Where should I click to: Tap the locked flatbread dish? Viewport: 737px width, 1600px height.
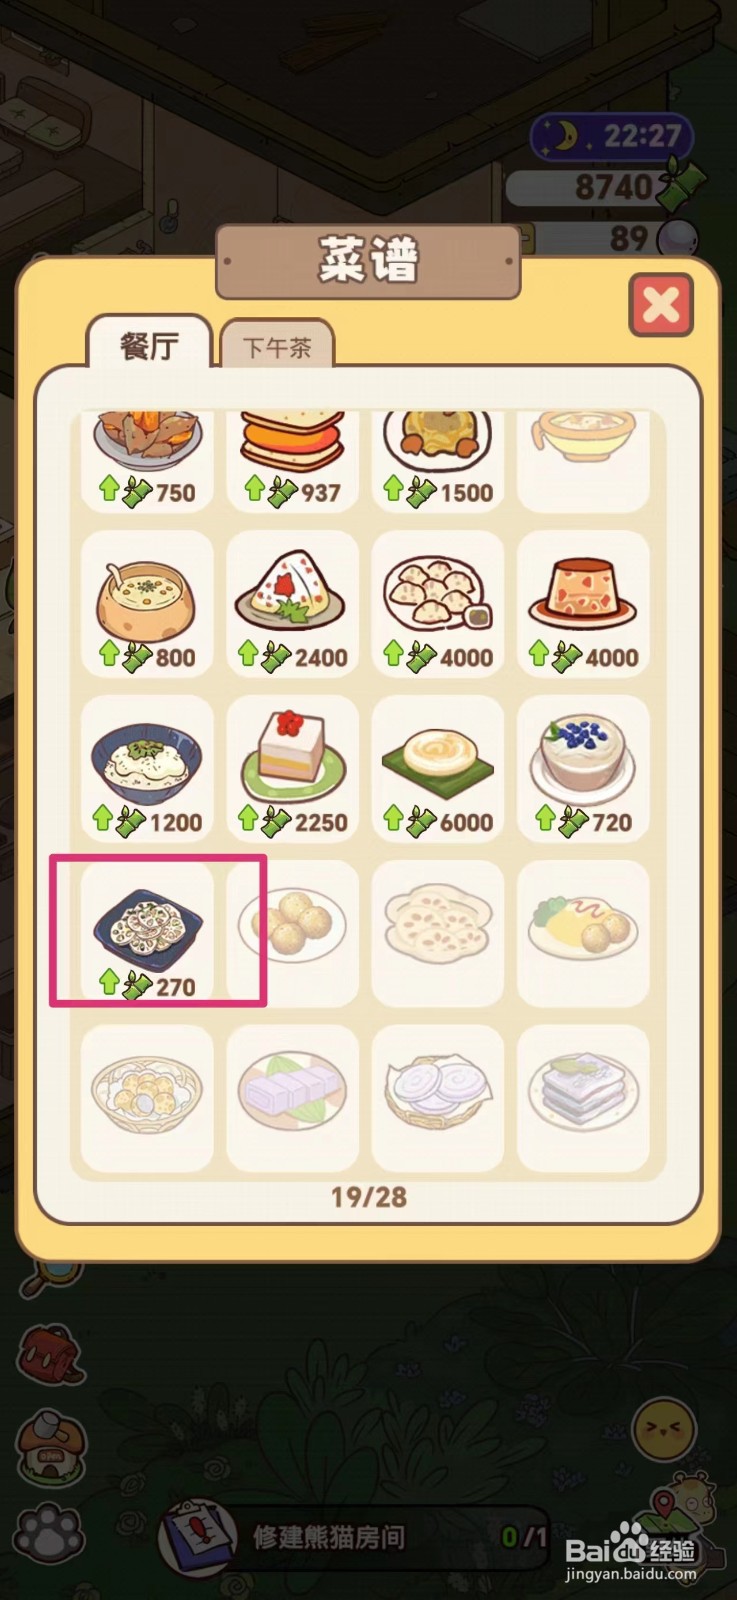click(438, 932)
